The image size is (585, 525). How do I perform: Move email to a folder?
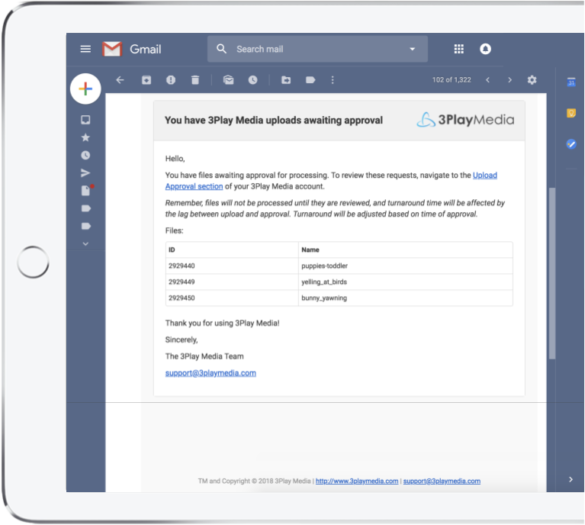point(286,80)
